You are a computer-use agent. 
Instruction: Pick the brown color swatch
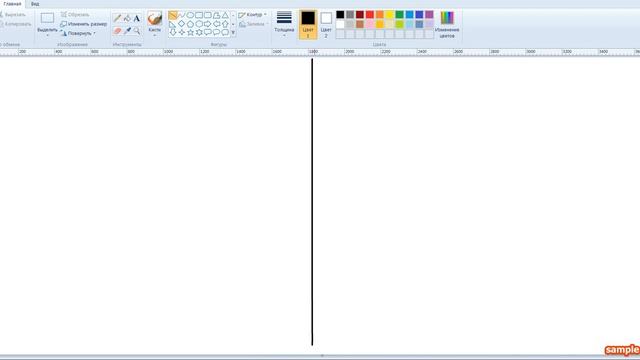[x=360, y=24]
